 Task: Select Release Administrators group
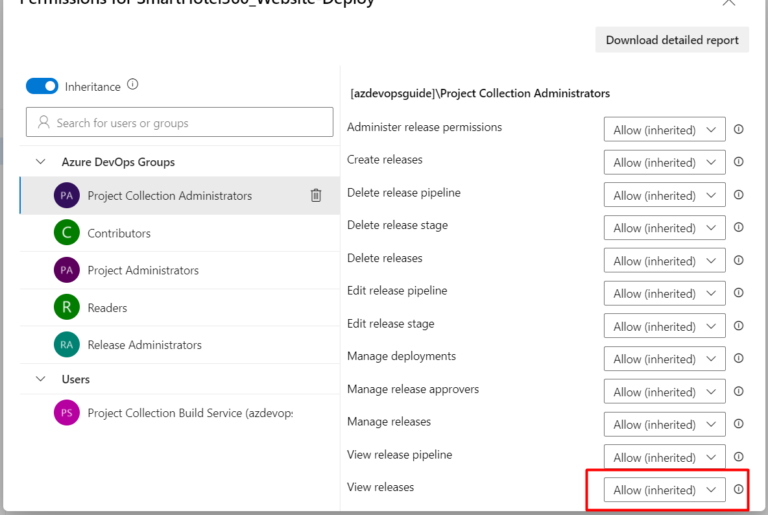click(x=144, y=345)
